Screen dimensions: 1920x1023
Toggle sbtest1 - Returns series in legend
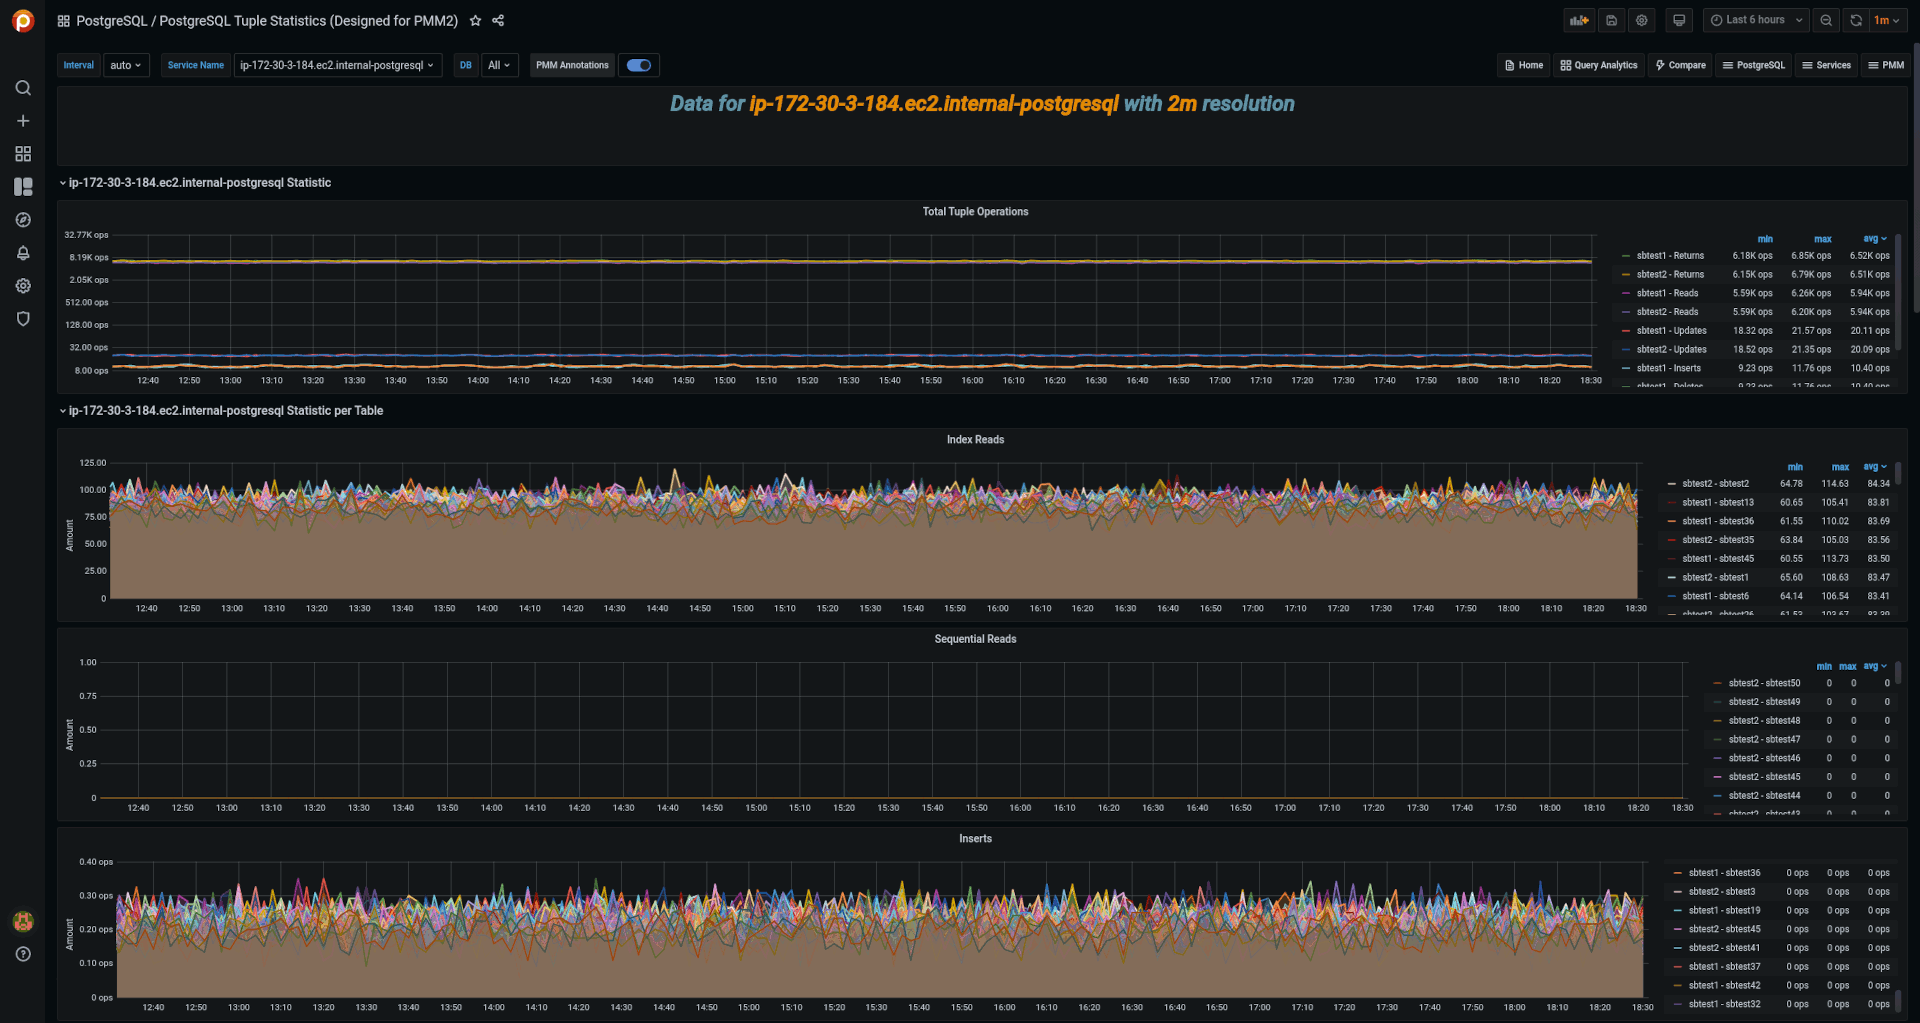pos(1669,256)
